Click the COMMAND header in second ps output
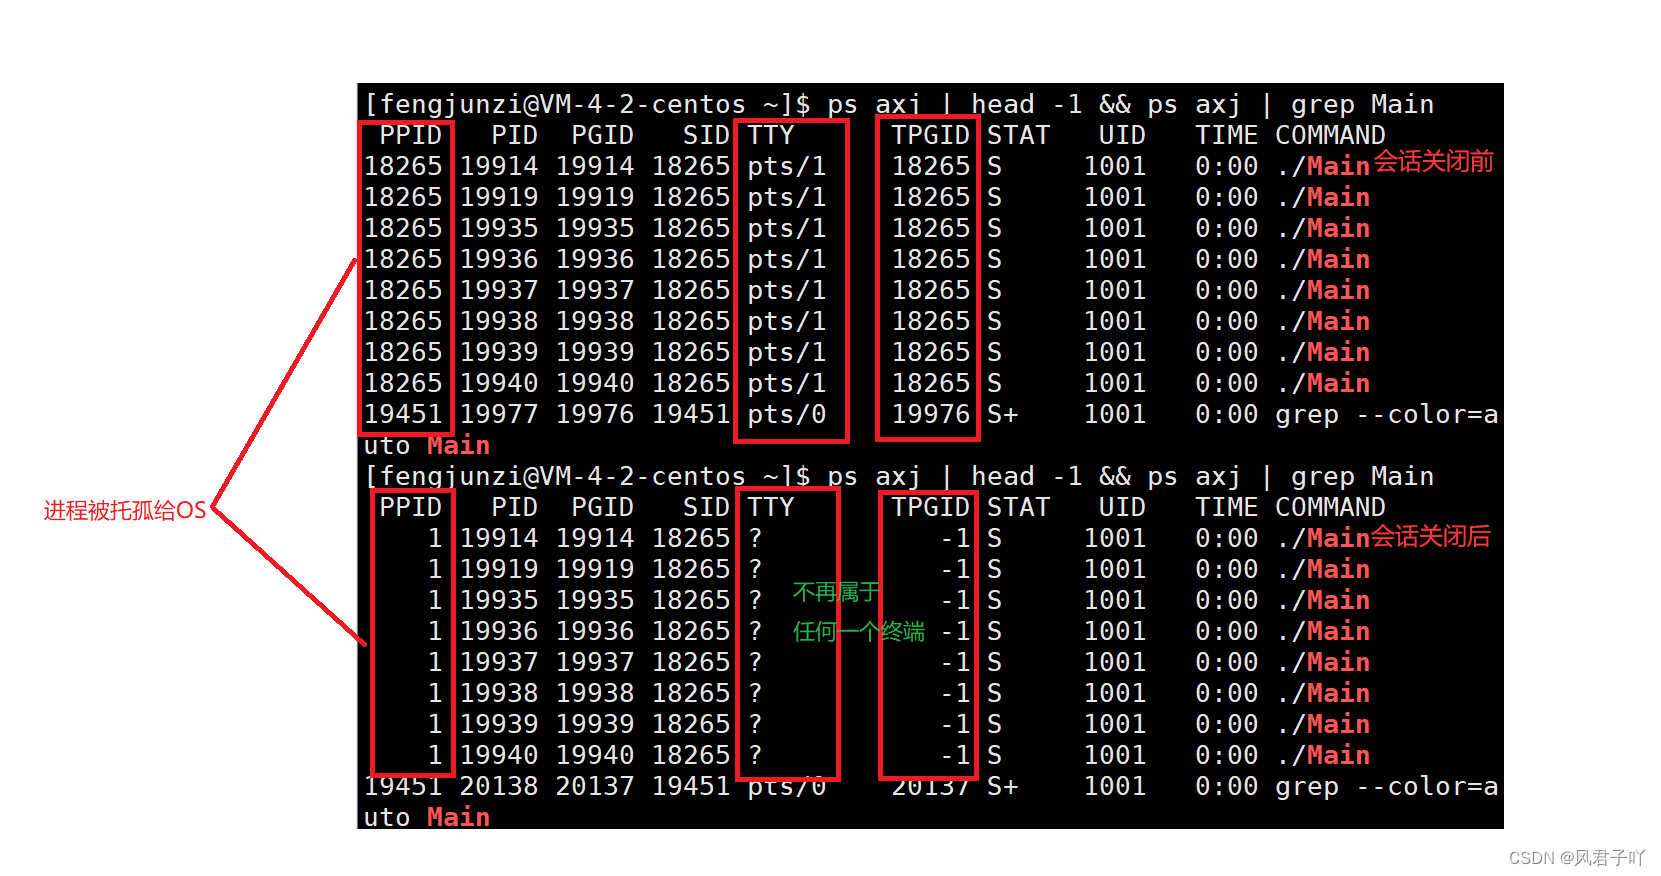The width and height of the screenshot is (1661, 876). [x=1330, y=507]
